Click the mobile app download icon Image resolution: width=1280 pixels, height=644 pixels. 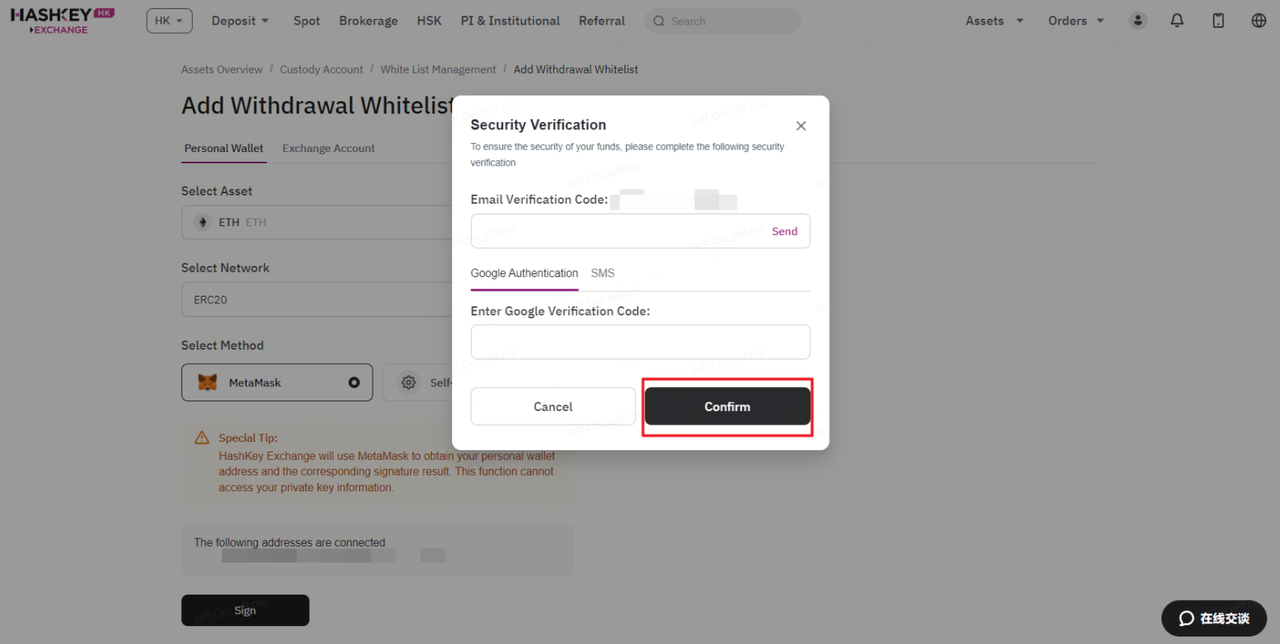1218,21
